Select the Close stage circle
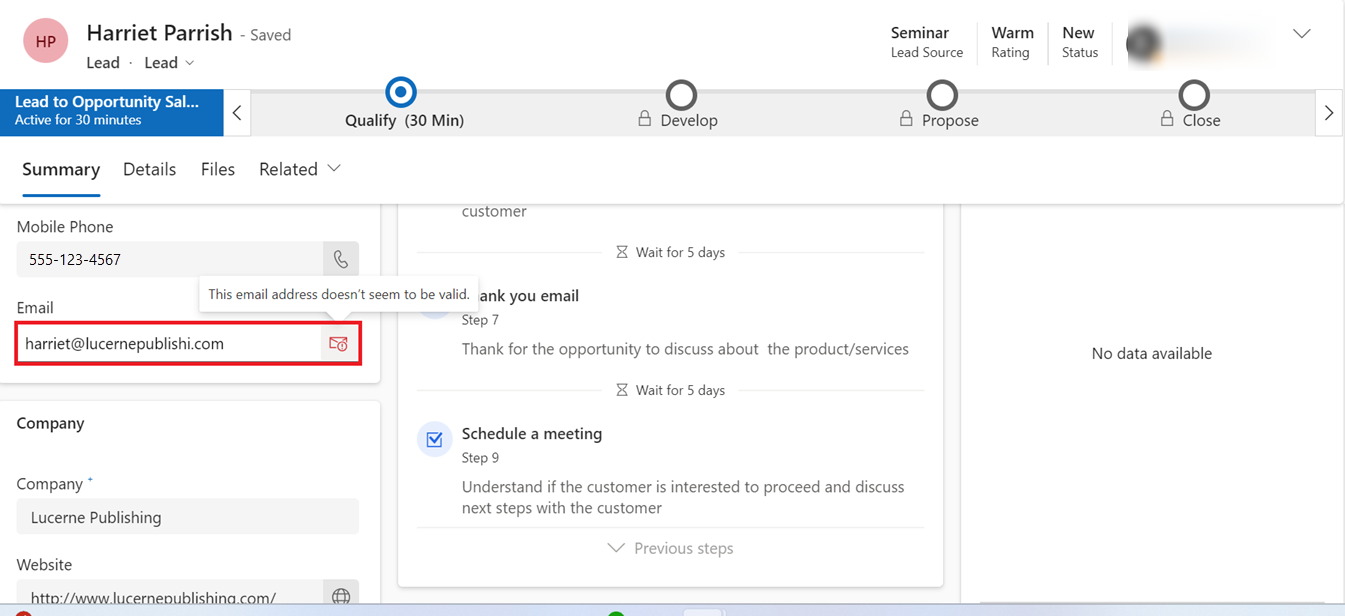The width and height of the screenshot is (1345, 616). tap(1194, 95)
